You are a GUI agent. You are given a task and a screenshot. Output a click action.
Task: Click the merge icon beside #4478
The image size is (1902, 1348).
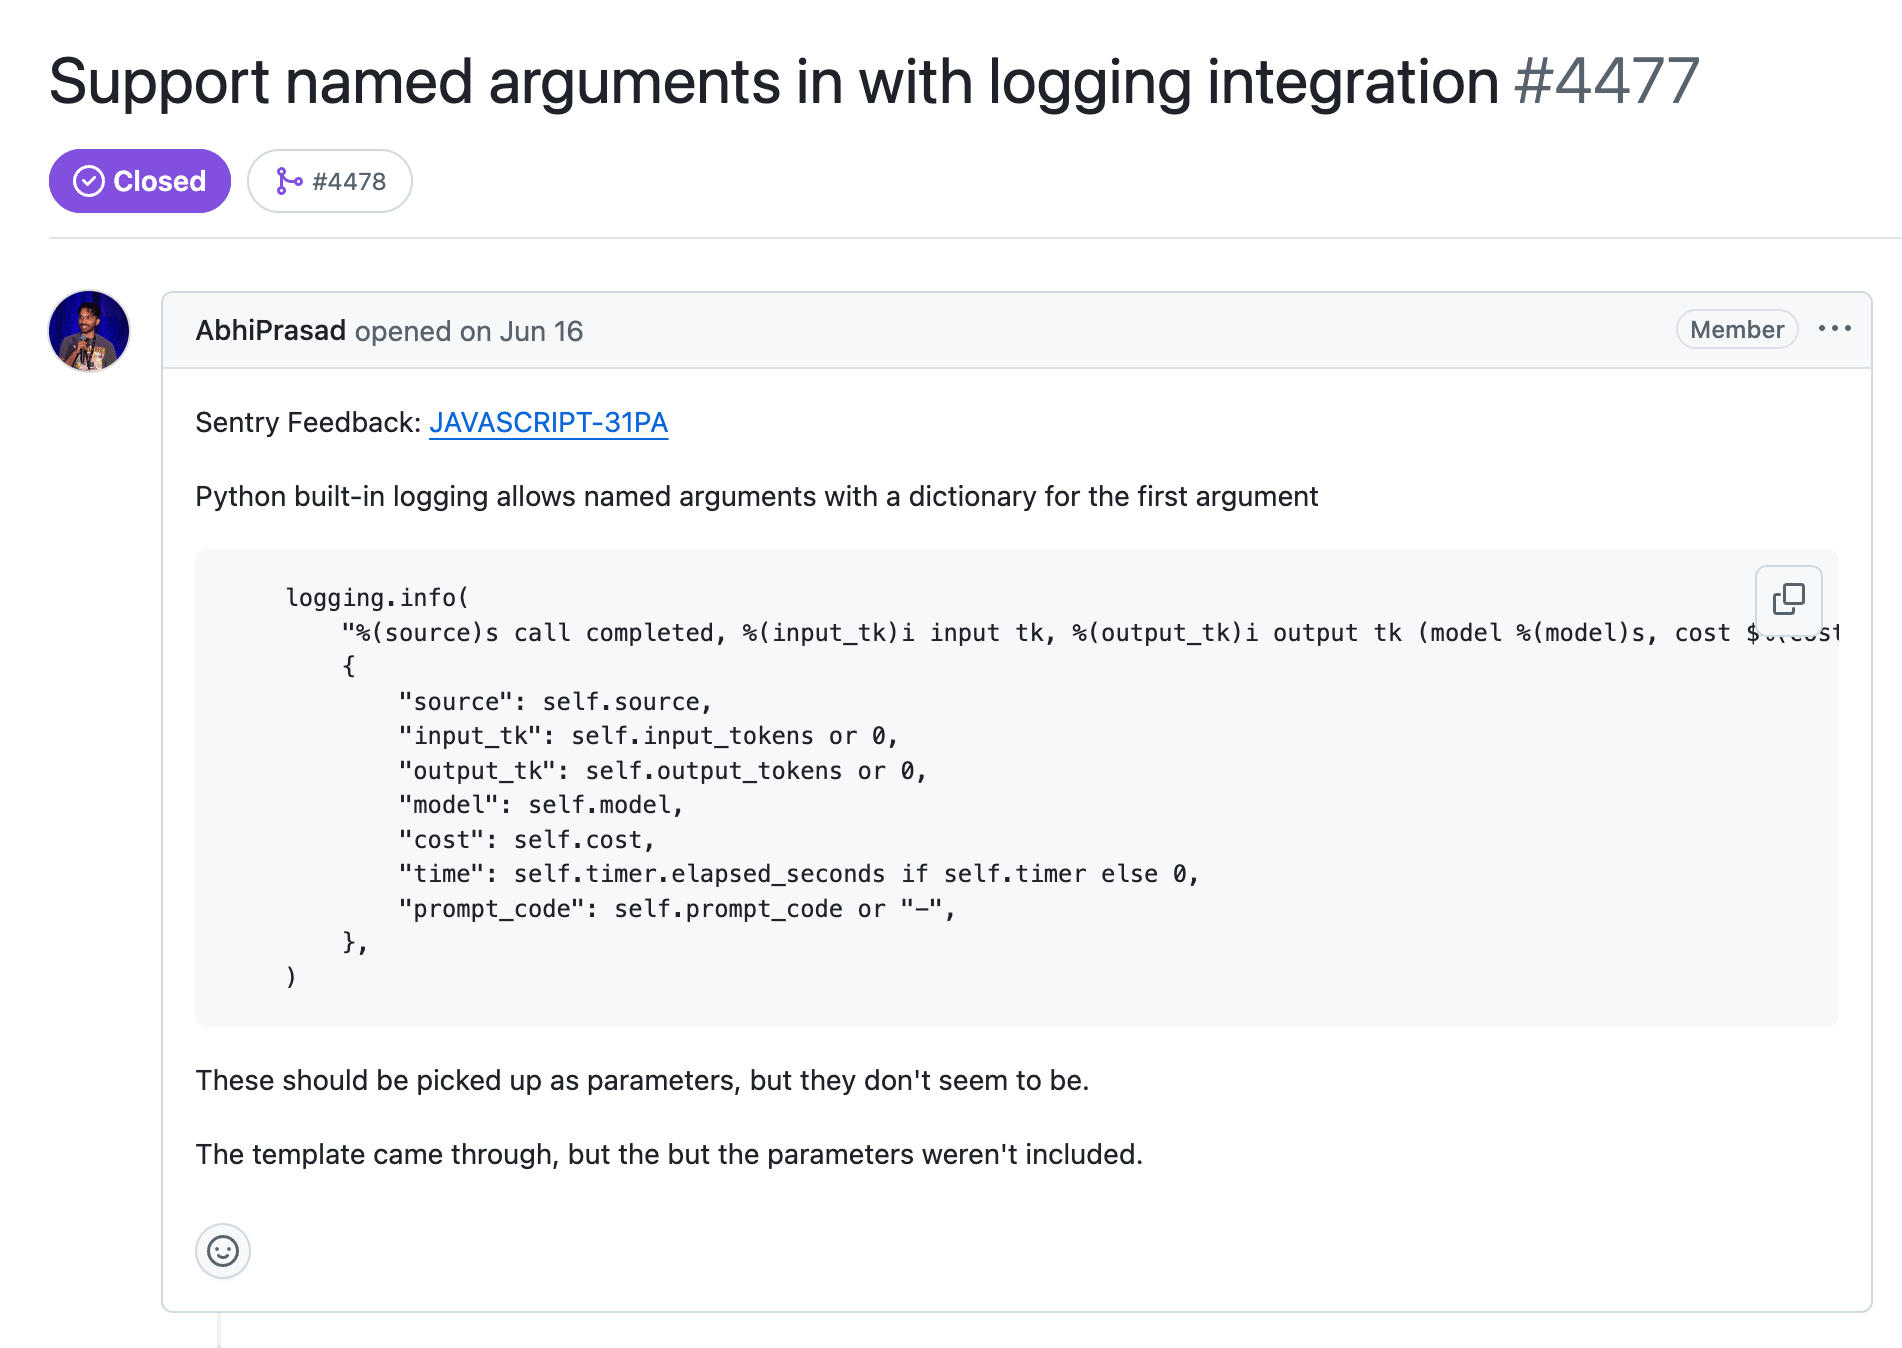pyautogui.click(x=288, y=181)
